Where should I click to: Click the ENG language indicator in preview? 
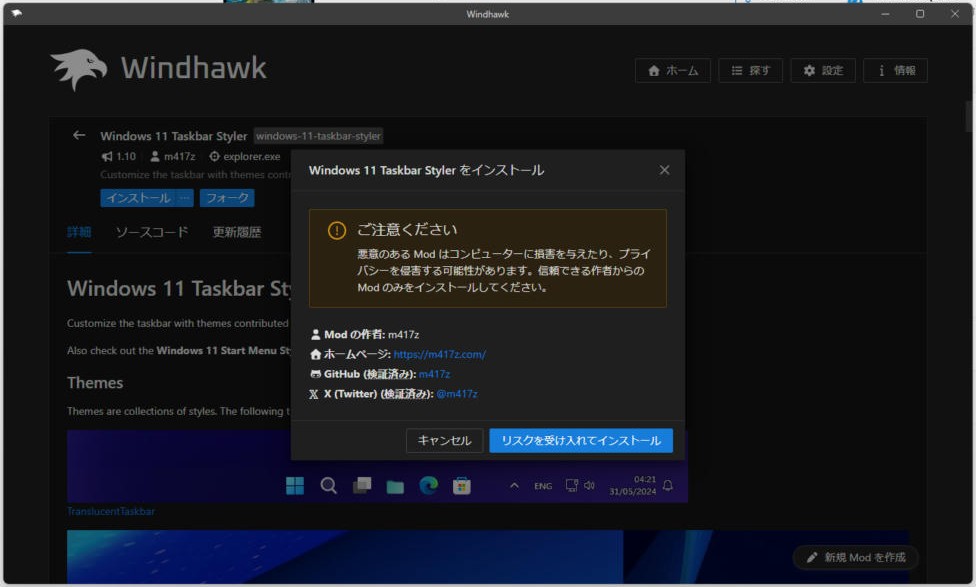[x=543, y=486]
